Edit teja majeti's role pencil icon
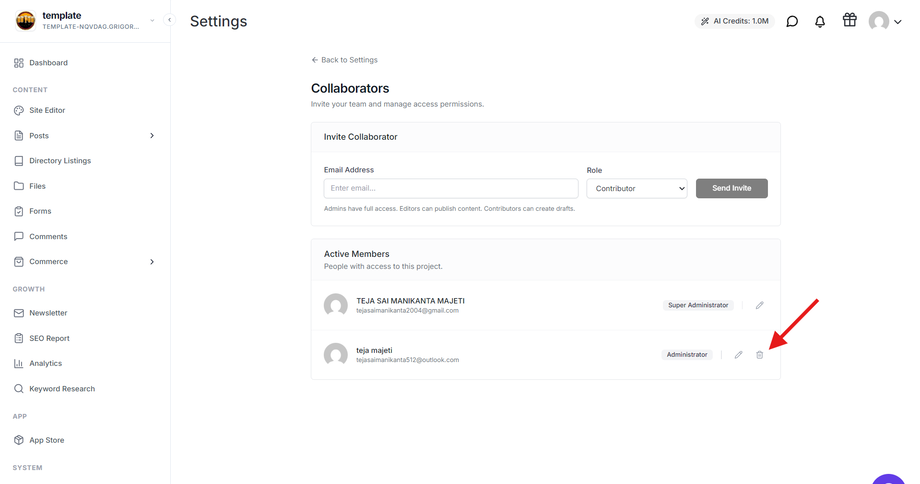Viewport: 920px width, 484px height. 739,355
